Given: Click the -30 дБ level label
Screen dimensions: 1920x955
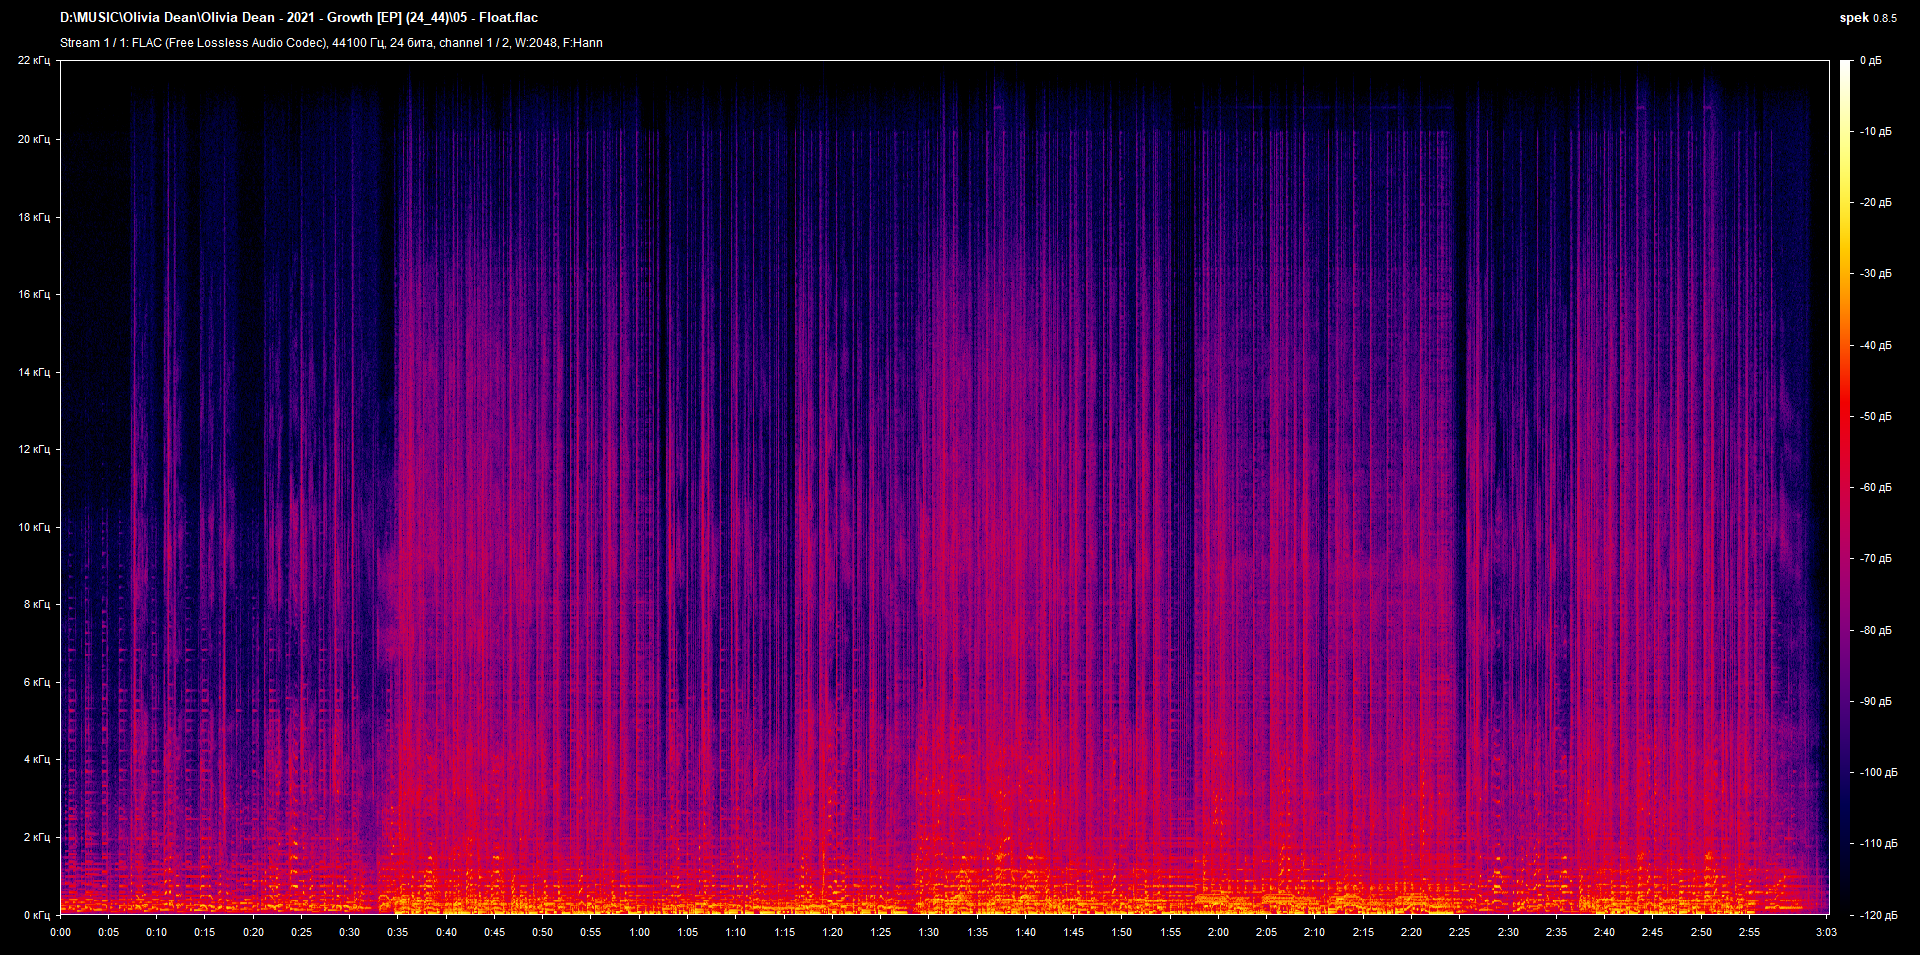Looking at the screenshot, I should (1876, 273).
